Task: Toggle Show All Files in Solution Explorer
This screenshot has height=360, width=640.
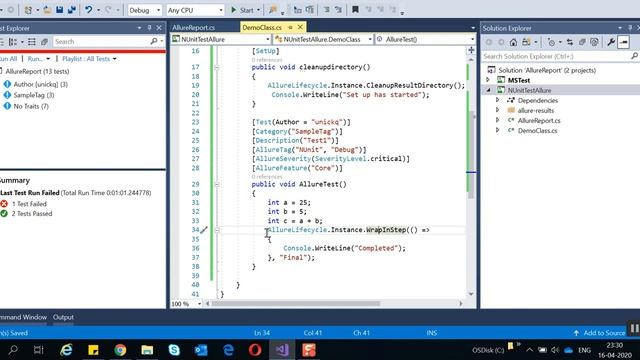Action: tap(594, 42)
